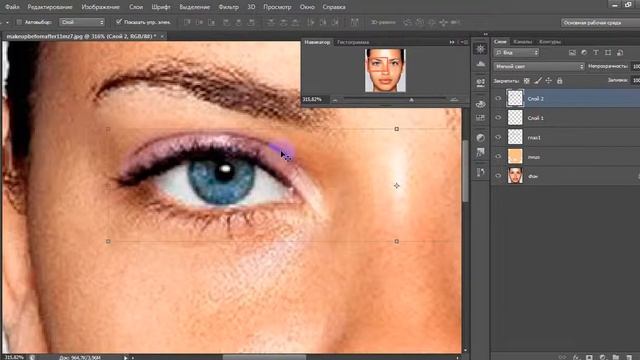The width and height of the screenshot is (640, 360).
Task: Open the status bar info arrow menu
Action: pyautogui.click(x=126, y=358)
